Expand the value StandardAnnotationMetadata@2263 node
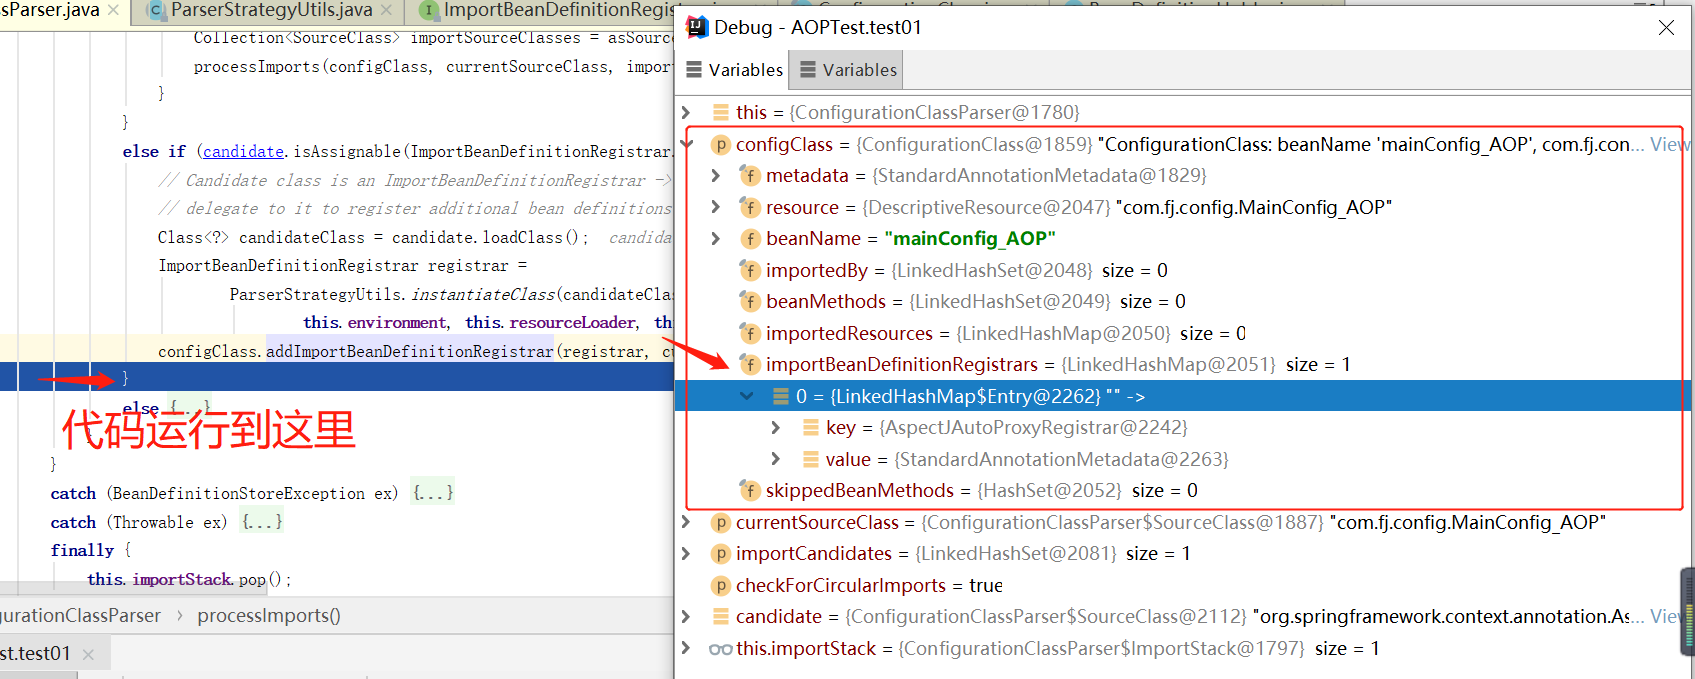The width and height of the screenshot is (1695, 679). tap(776, 459)
